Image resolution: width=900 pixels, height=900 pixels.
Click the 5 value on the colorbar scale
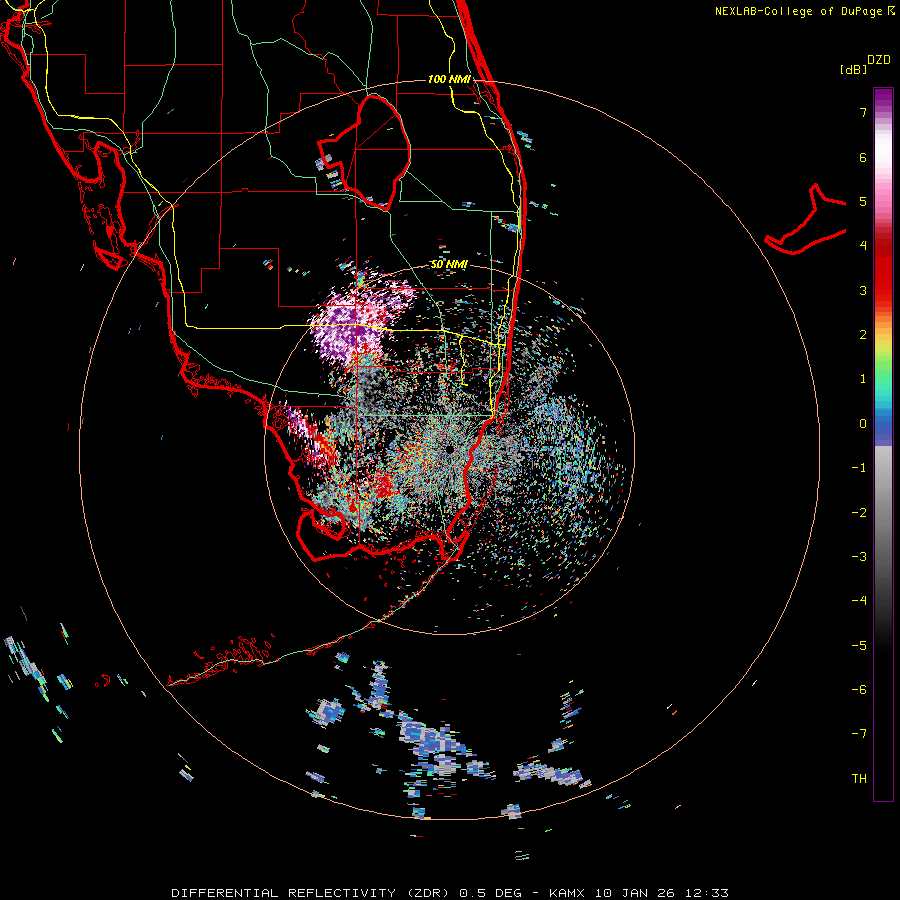tap(863, 201)
